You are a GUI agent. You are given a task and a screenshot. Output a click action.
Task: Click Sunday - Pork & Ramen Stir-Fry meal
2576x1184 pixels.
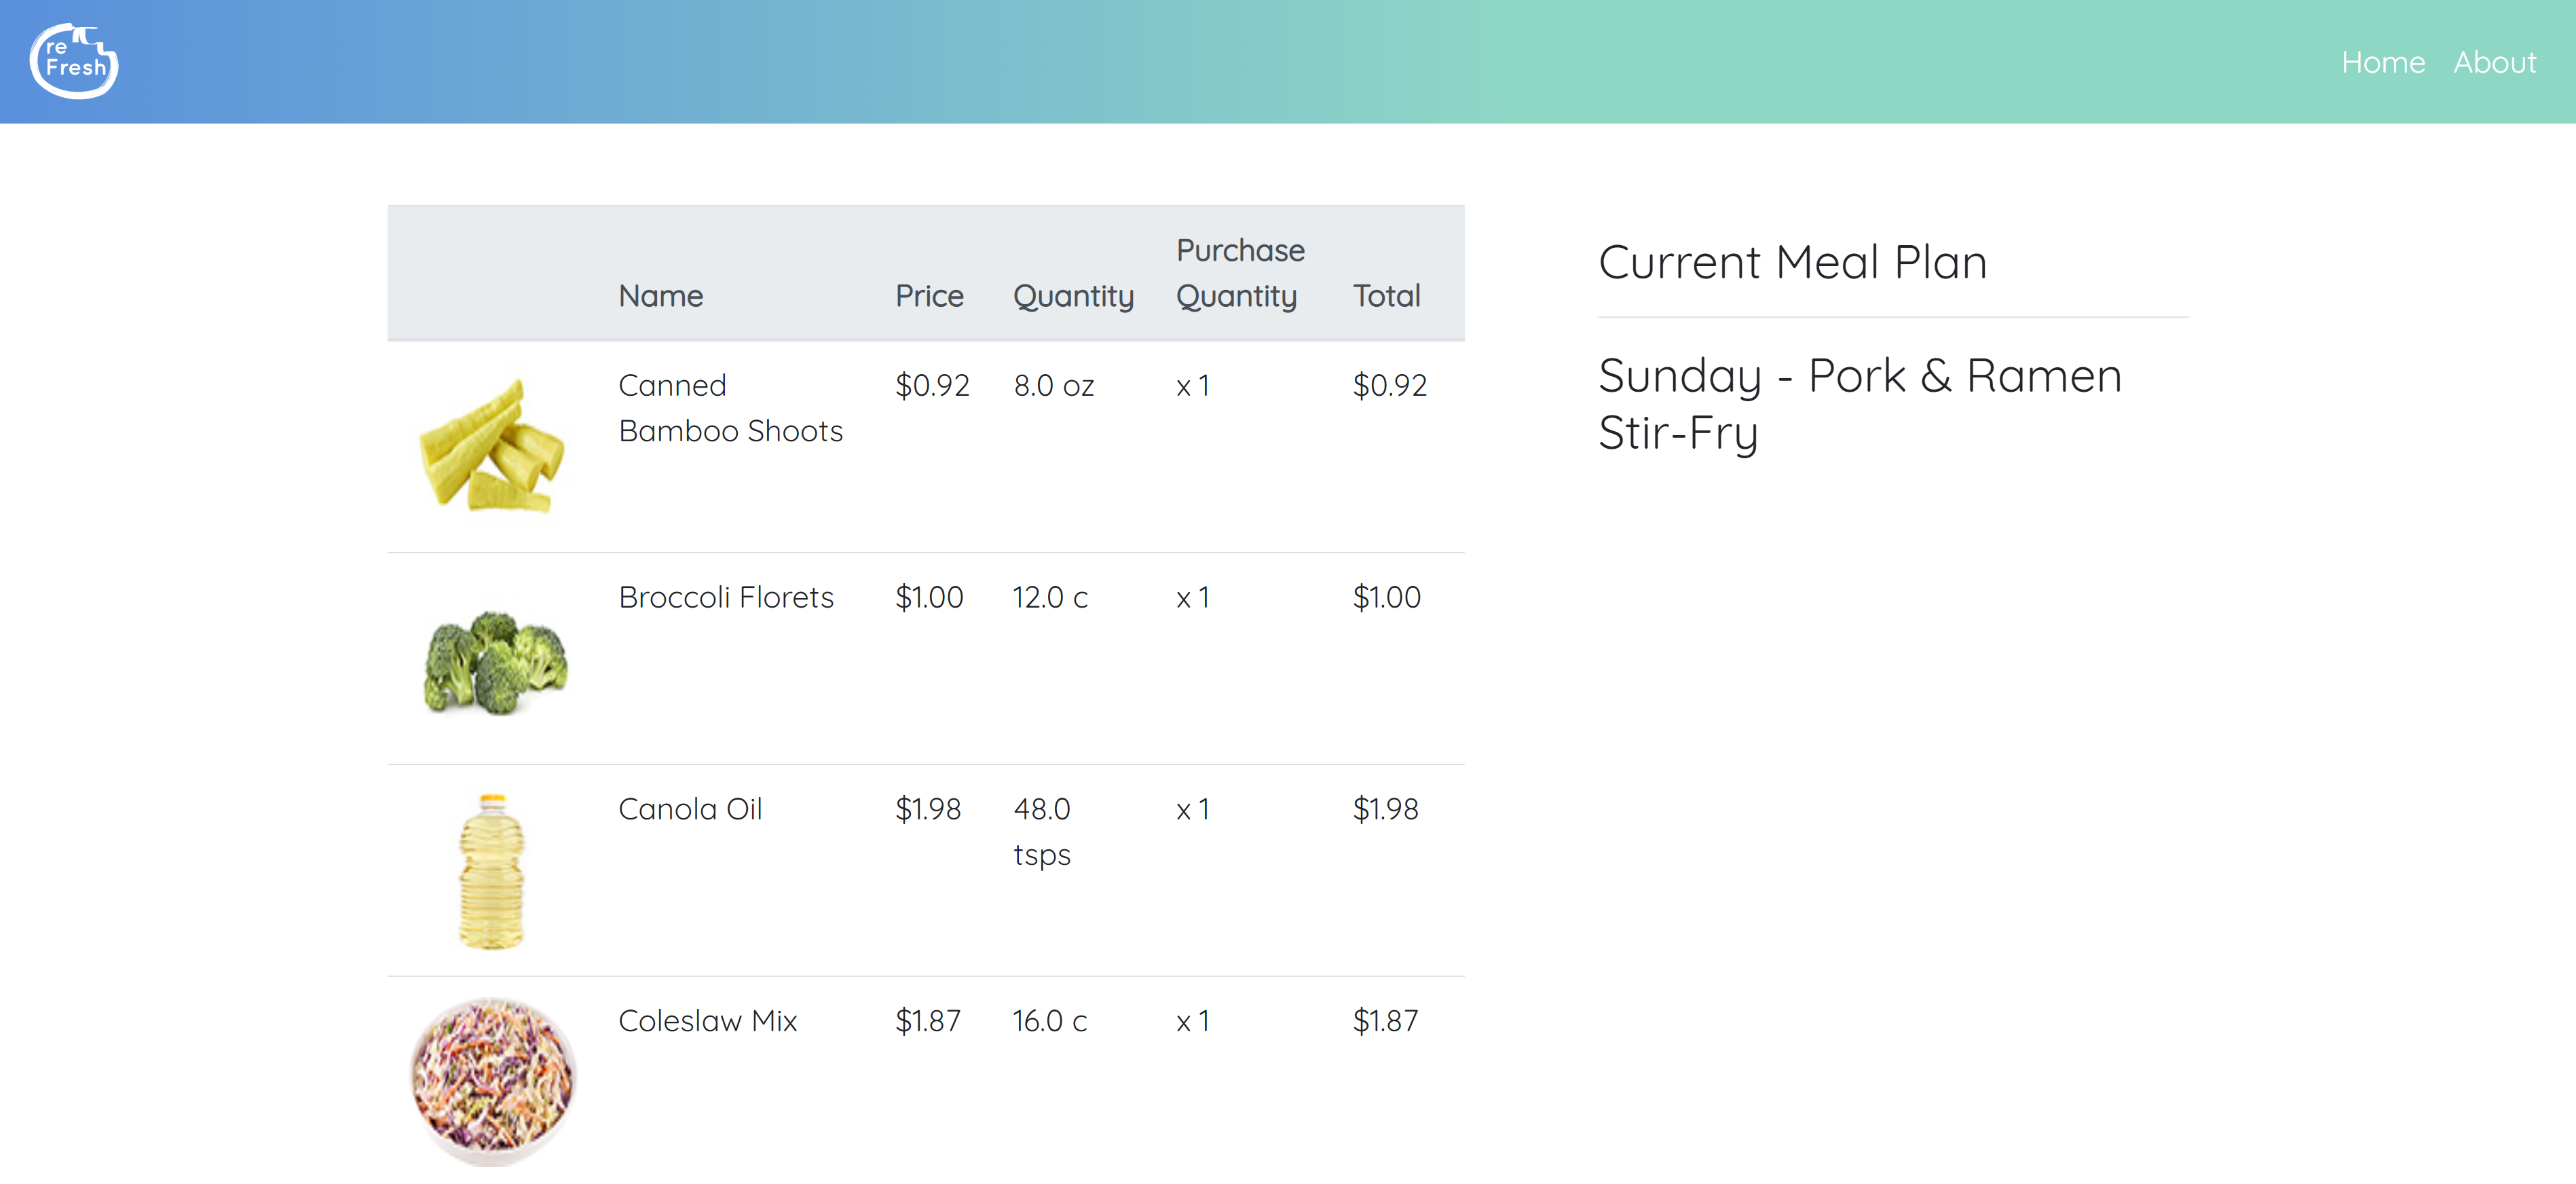1859,404
